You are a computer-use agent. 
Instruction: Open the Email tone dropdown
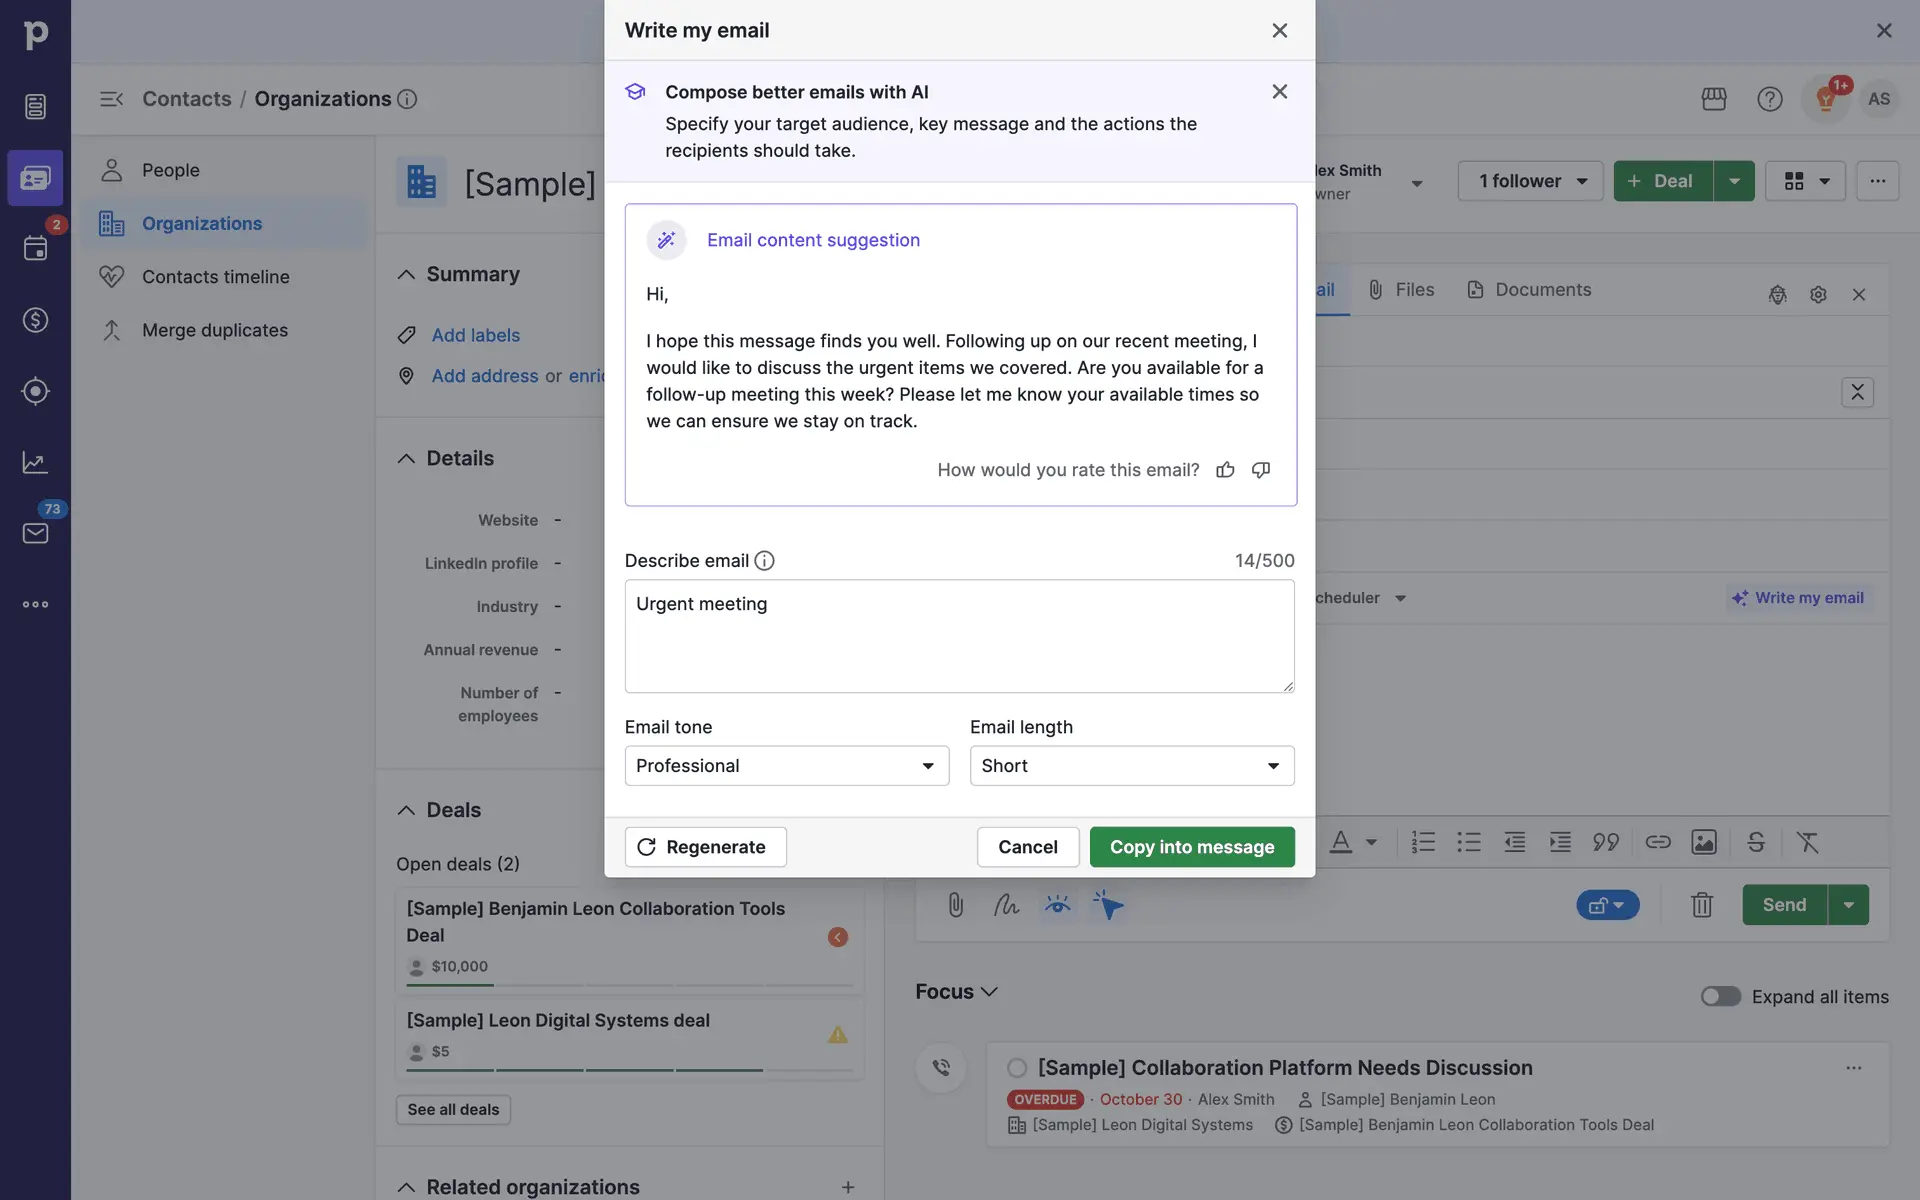786,766
